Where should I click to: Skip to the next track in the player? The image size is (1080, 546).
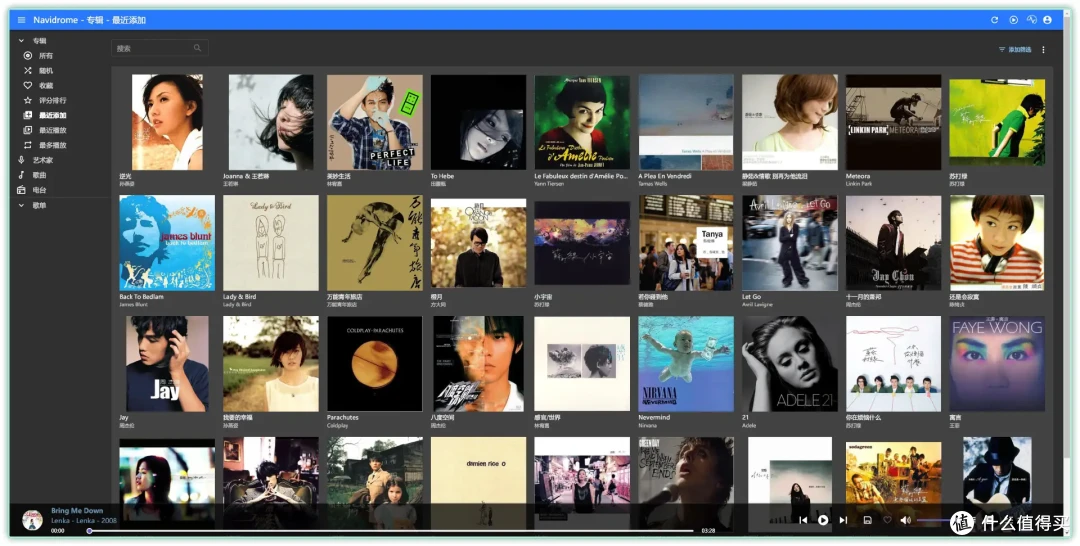click(843, 521)
